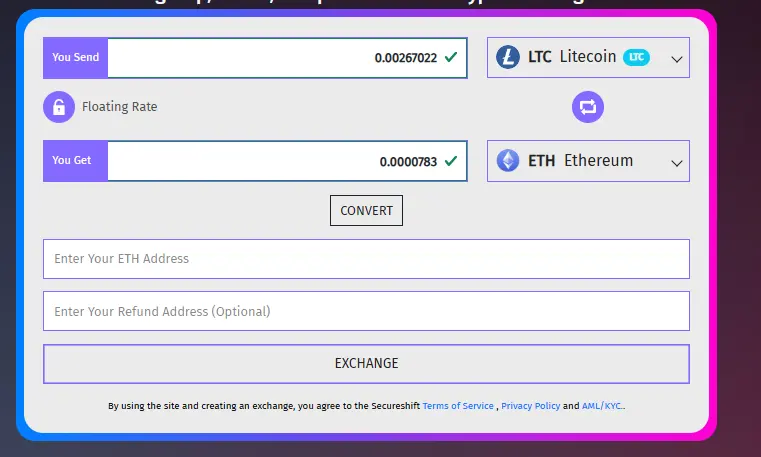Screen dimensions: 761x457
Task: Click the EXCHANGE button
Action: [366, 364]
